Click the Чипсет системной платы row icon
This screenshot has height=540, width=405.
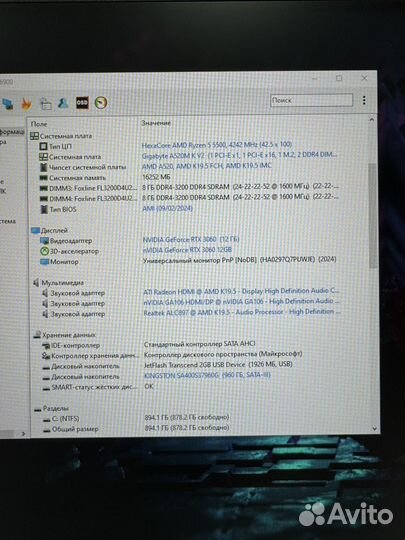point(43,167)
